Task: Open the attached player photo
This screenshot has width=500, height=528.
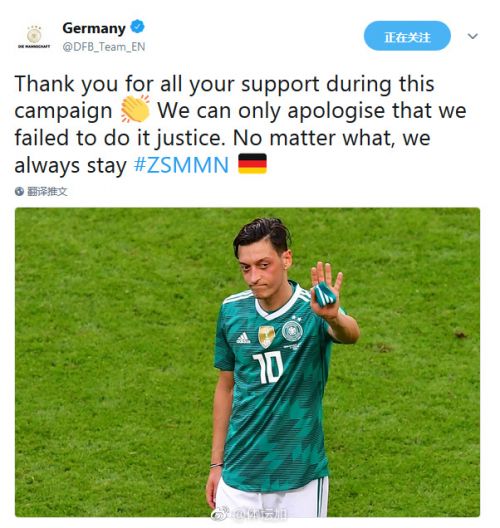Action: (247, 362)
